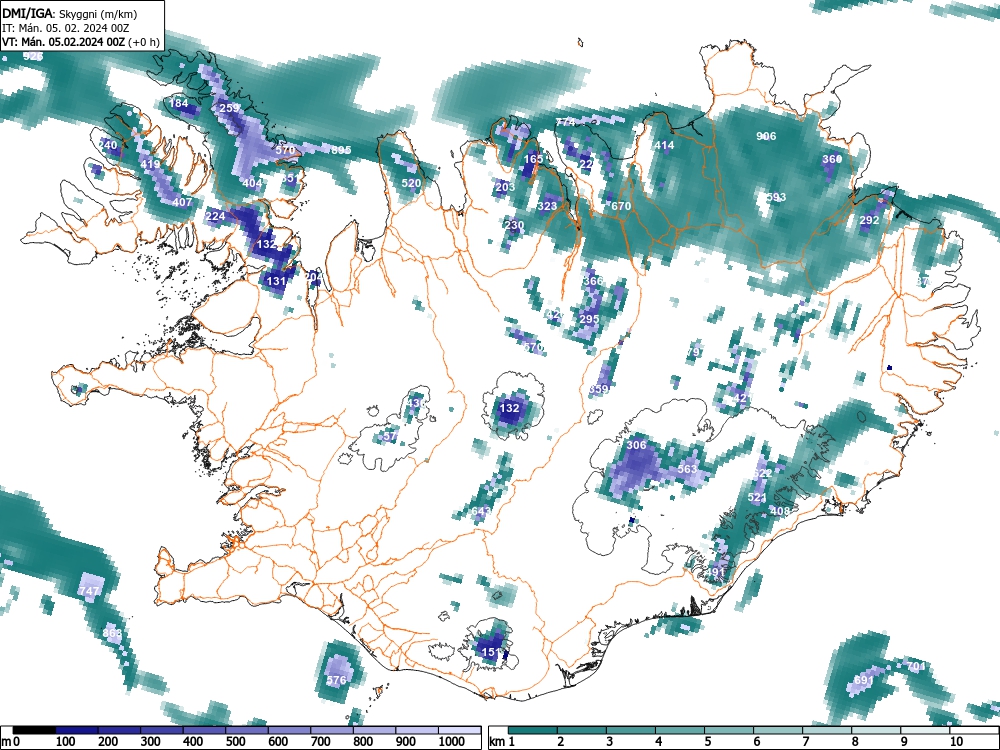
Task: Click the '10' label on the km scale
Action: [955, 742]
